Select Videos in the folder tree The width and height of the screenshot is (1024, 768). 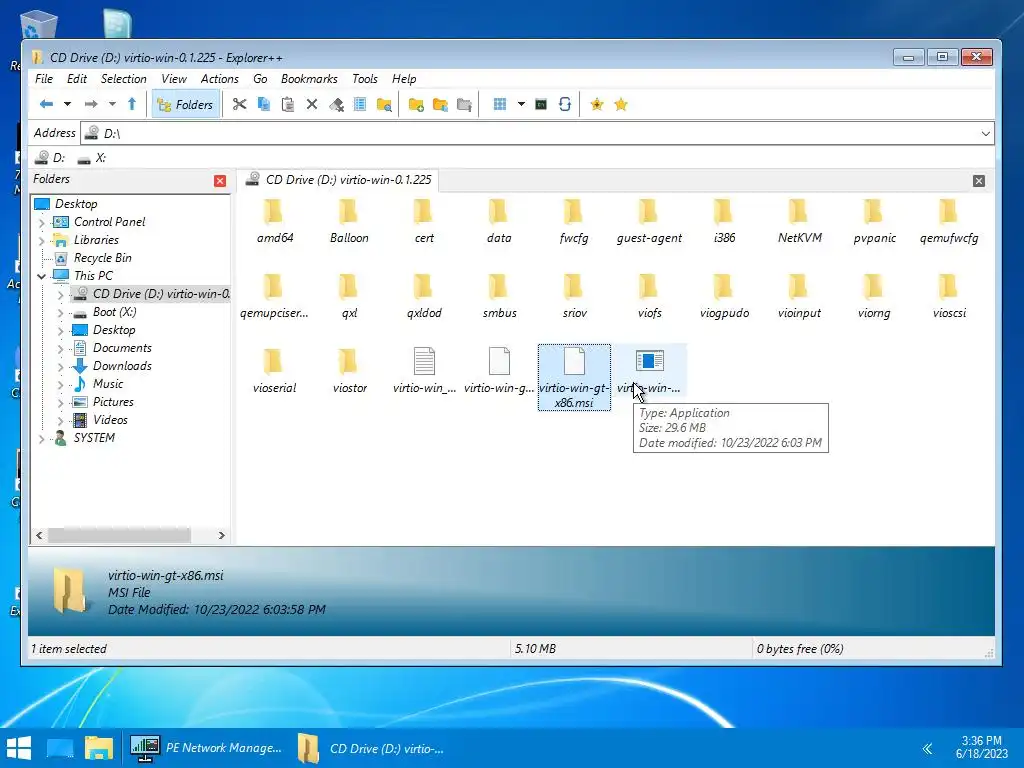click(110, 420)
